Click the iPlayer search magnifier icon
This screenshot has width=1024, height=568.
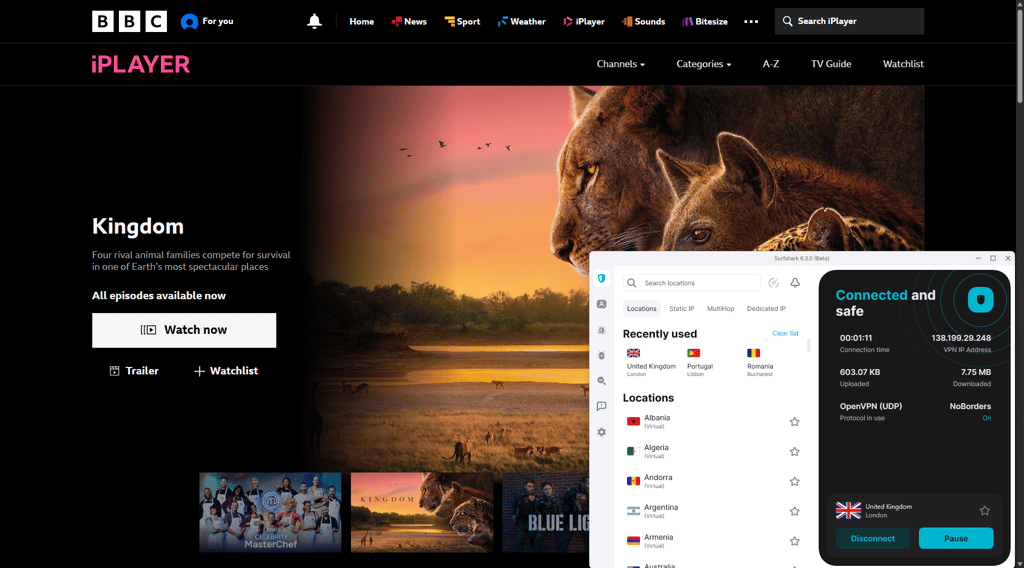[x=788, y=22]
